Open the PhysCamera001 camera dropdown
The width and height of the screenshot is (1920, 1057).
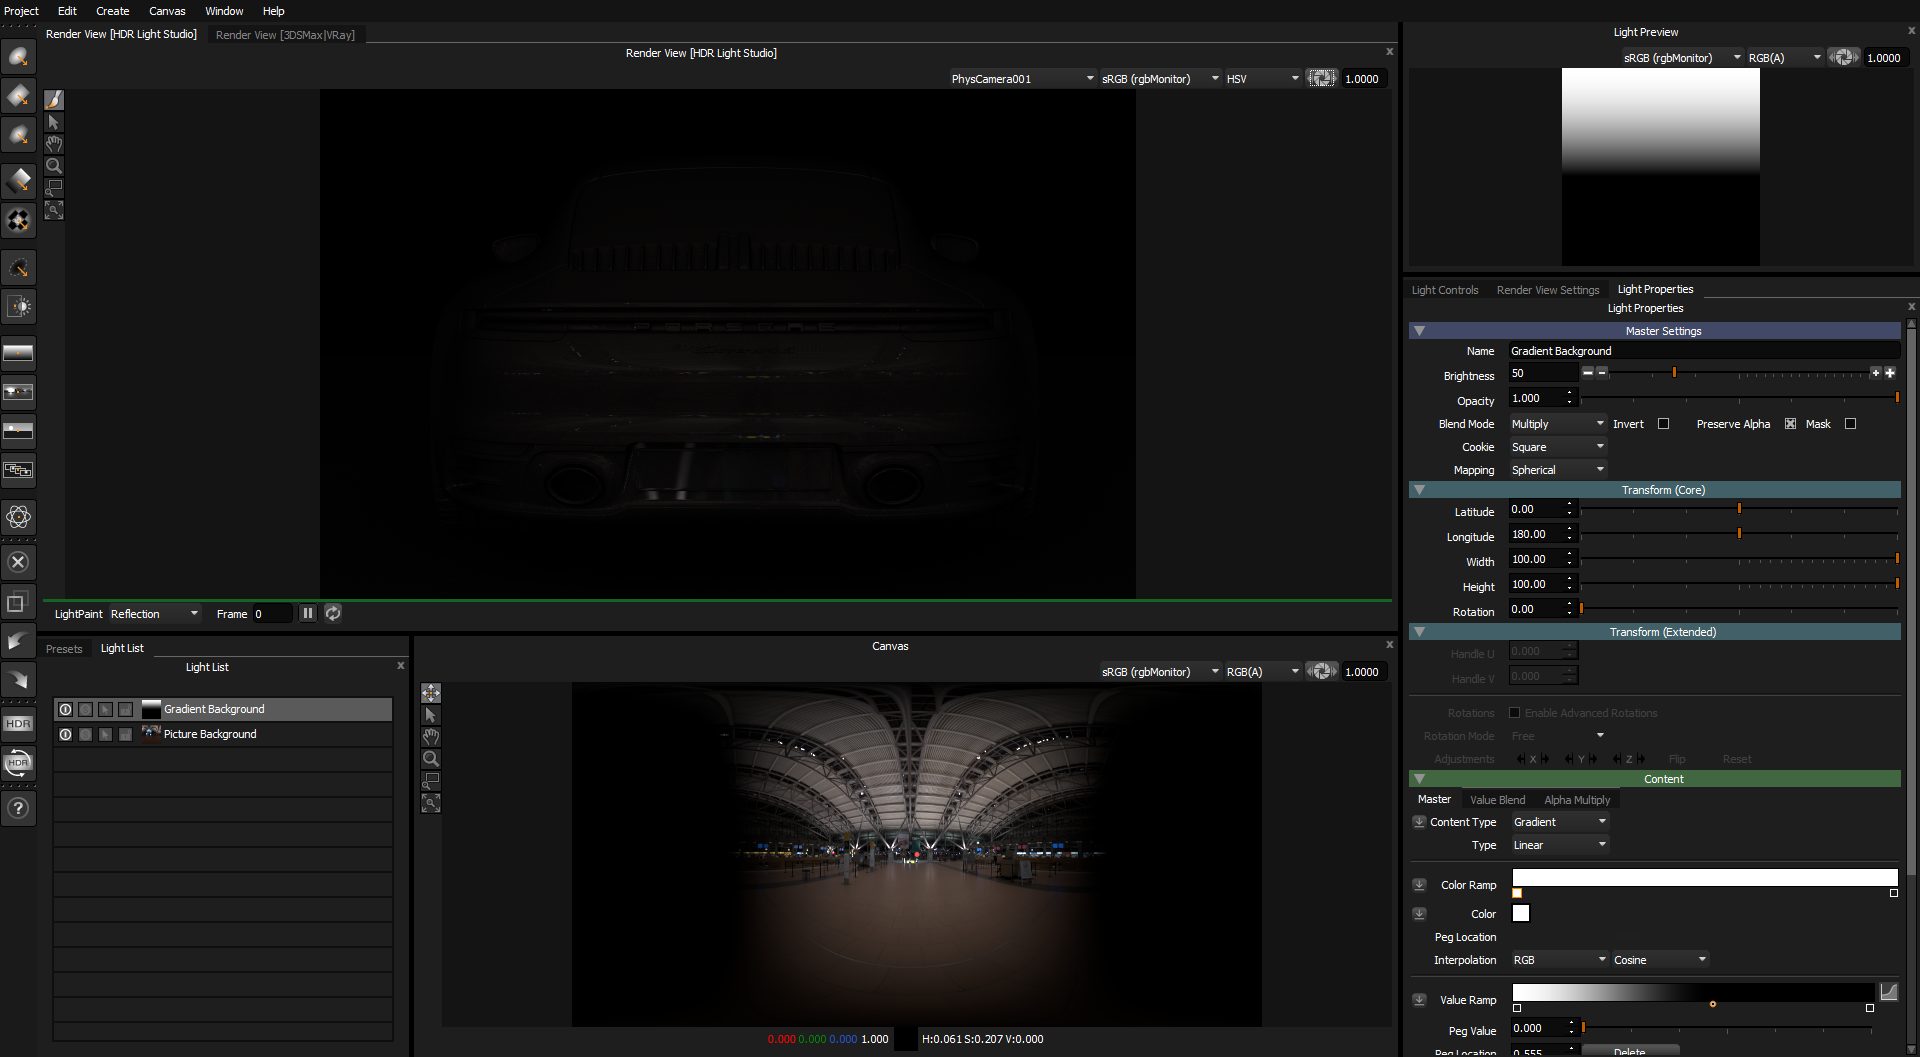tap(1022, 78)
